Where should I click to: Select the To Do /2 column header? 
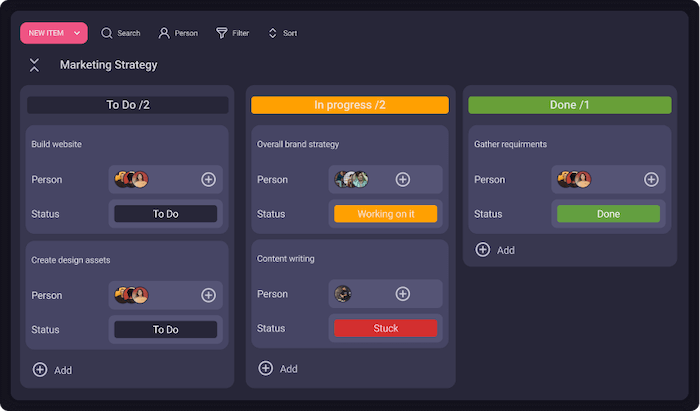tap(128, 105)
